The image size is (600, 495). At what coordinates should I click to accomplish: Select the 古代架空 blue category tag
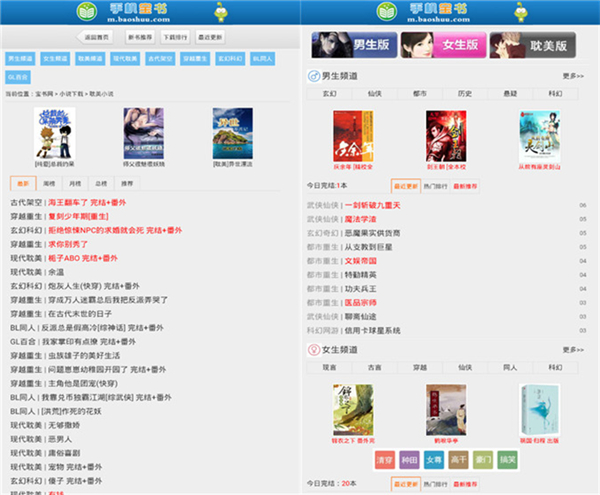point(160,59)
